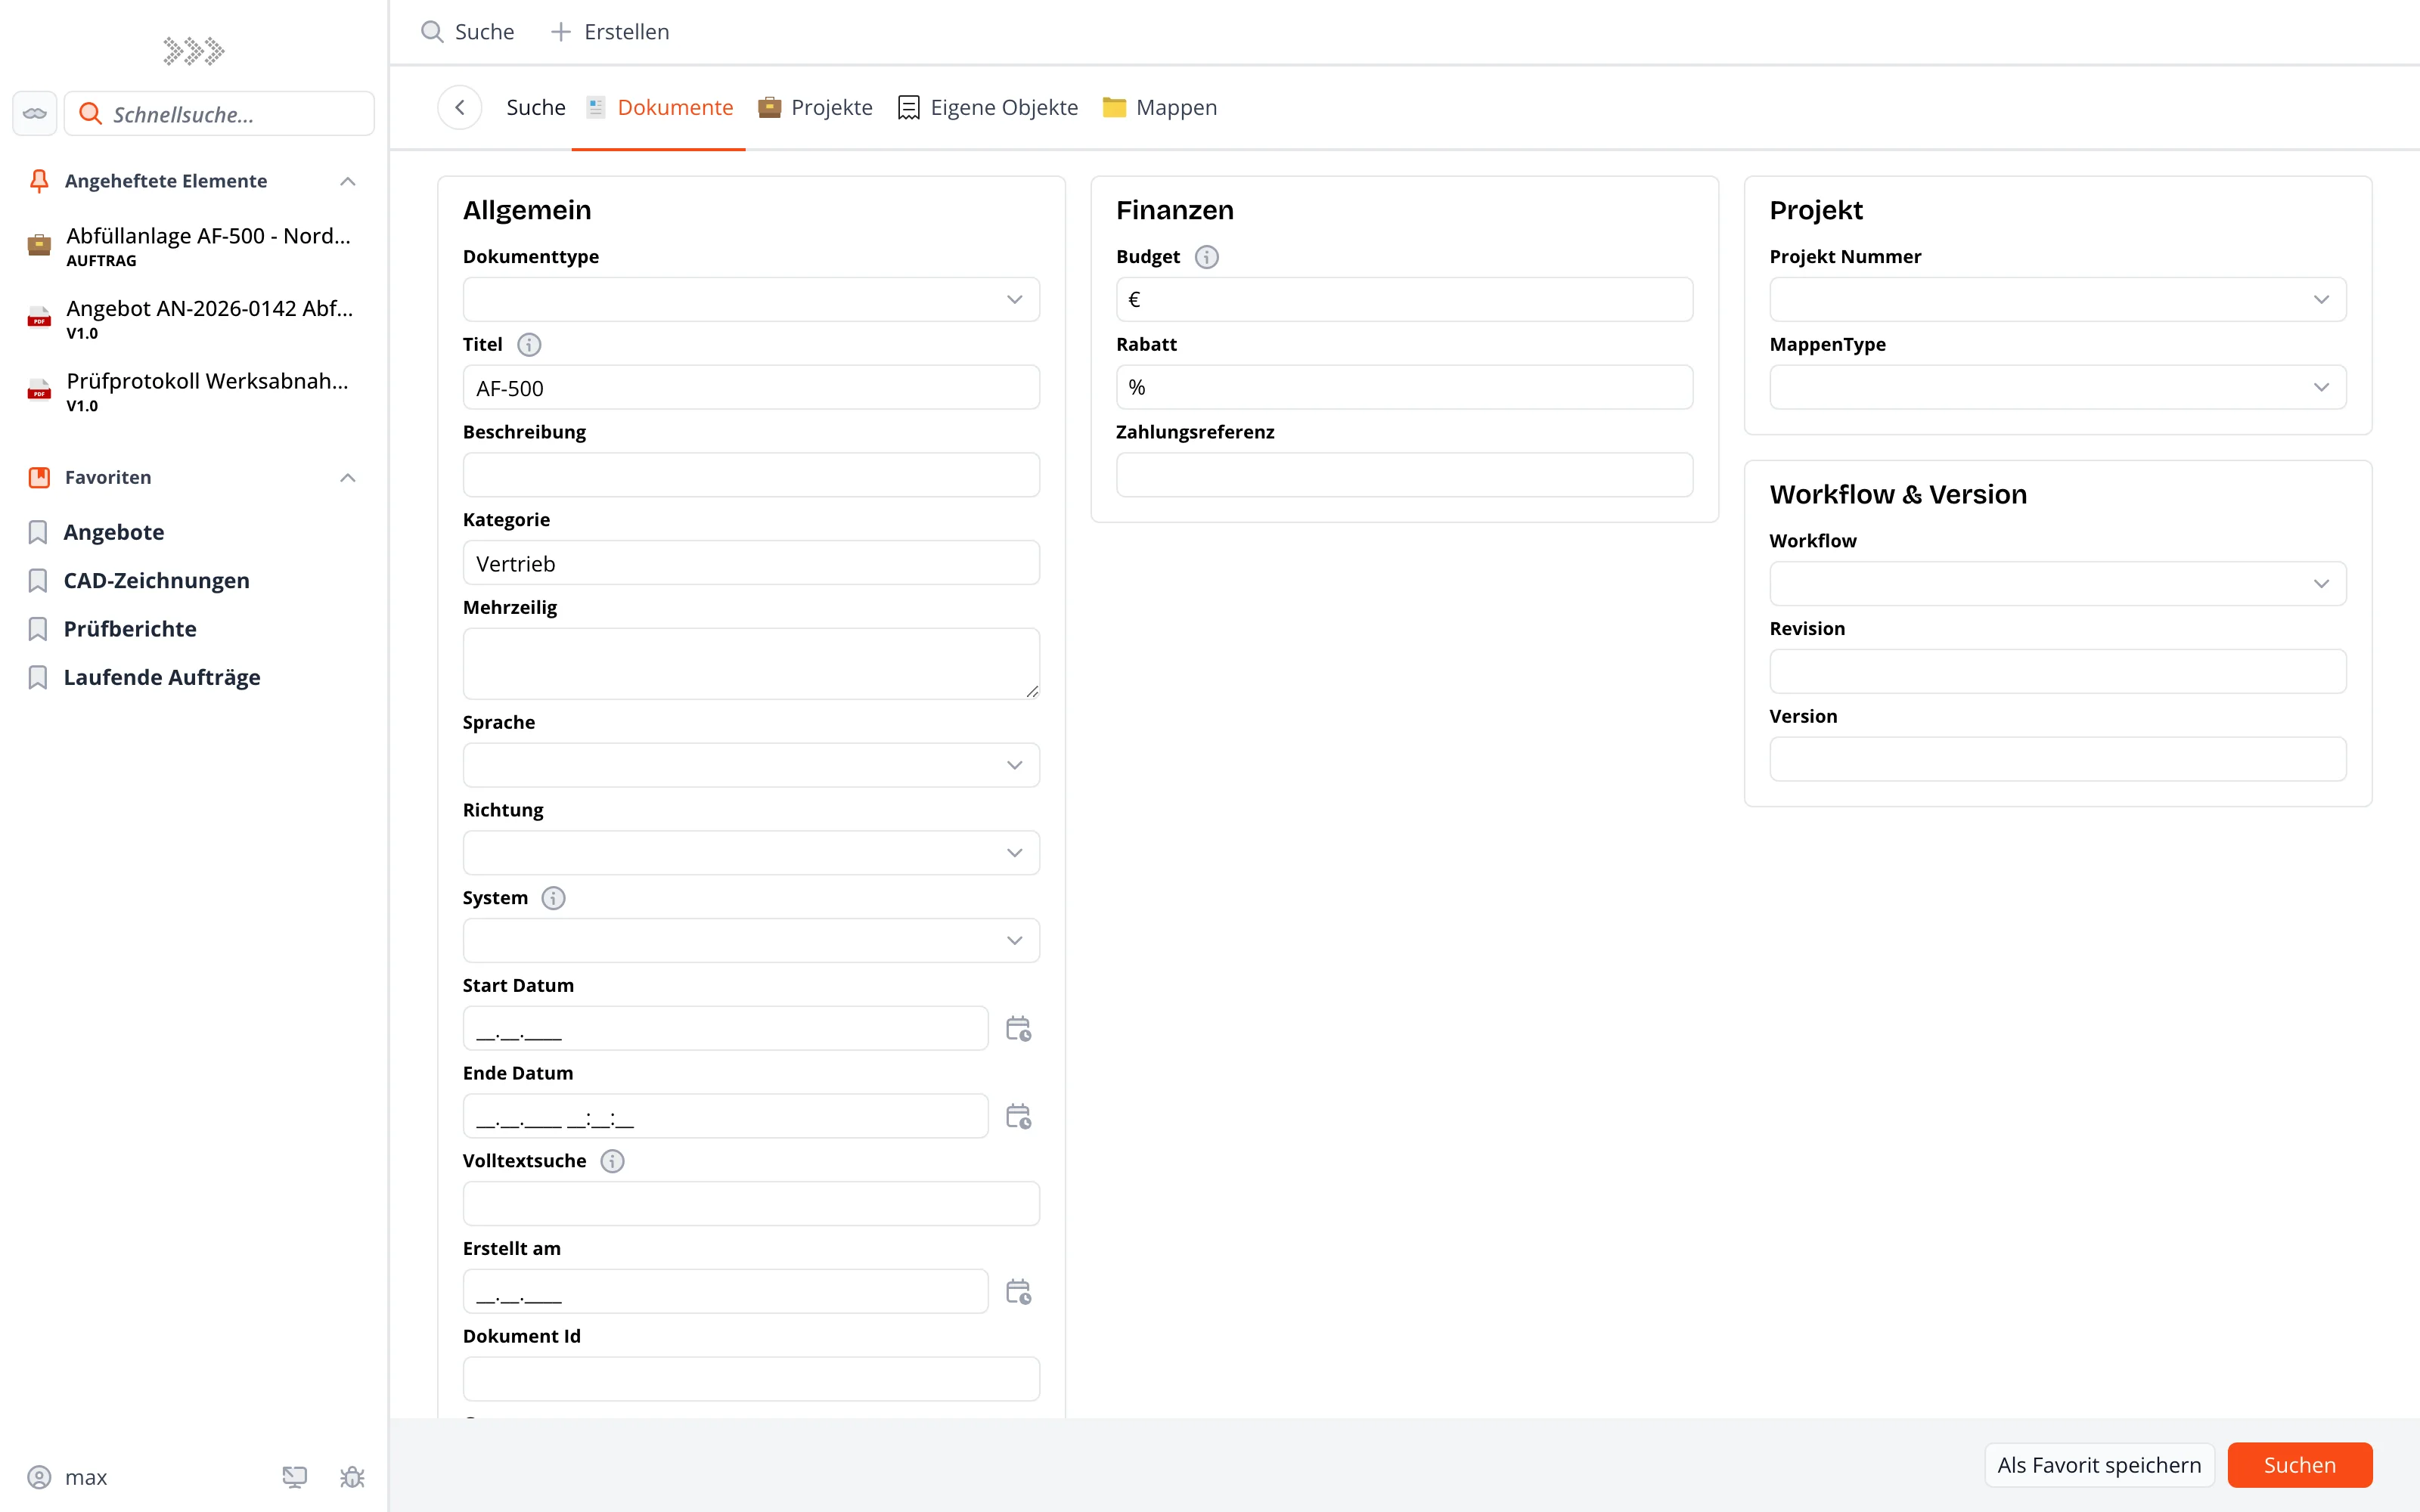The width and height of the screenshot is (2420, 1512).
Task: Click the Revision input field
Action: [x=2058, y=672]
